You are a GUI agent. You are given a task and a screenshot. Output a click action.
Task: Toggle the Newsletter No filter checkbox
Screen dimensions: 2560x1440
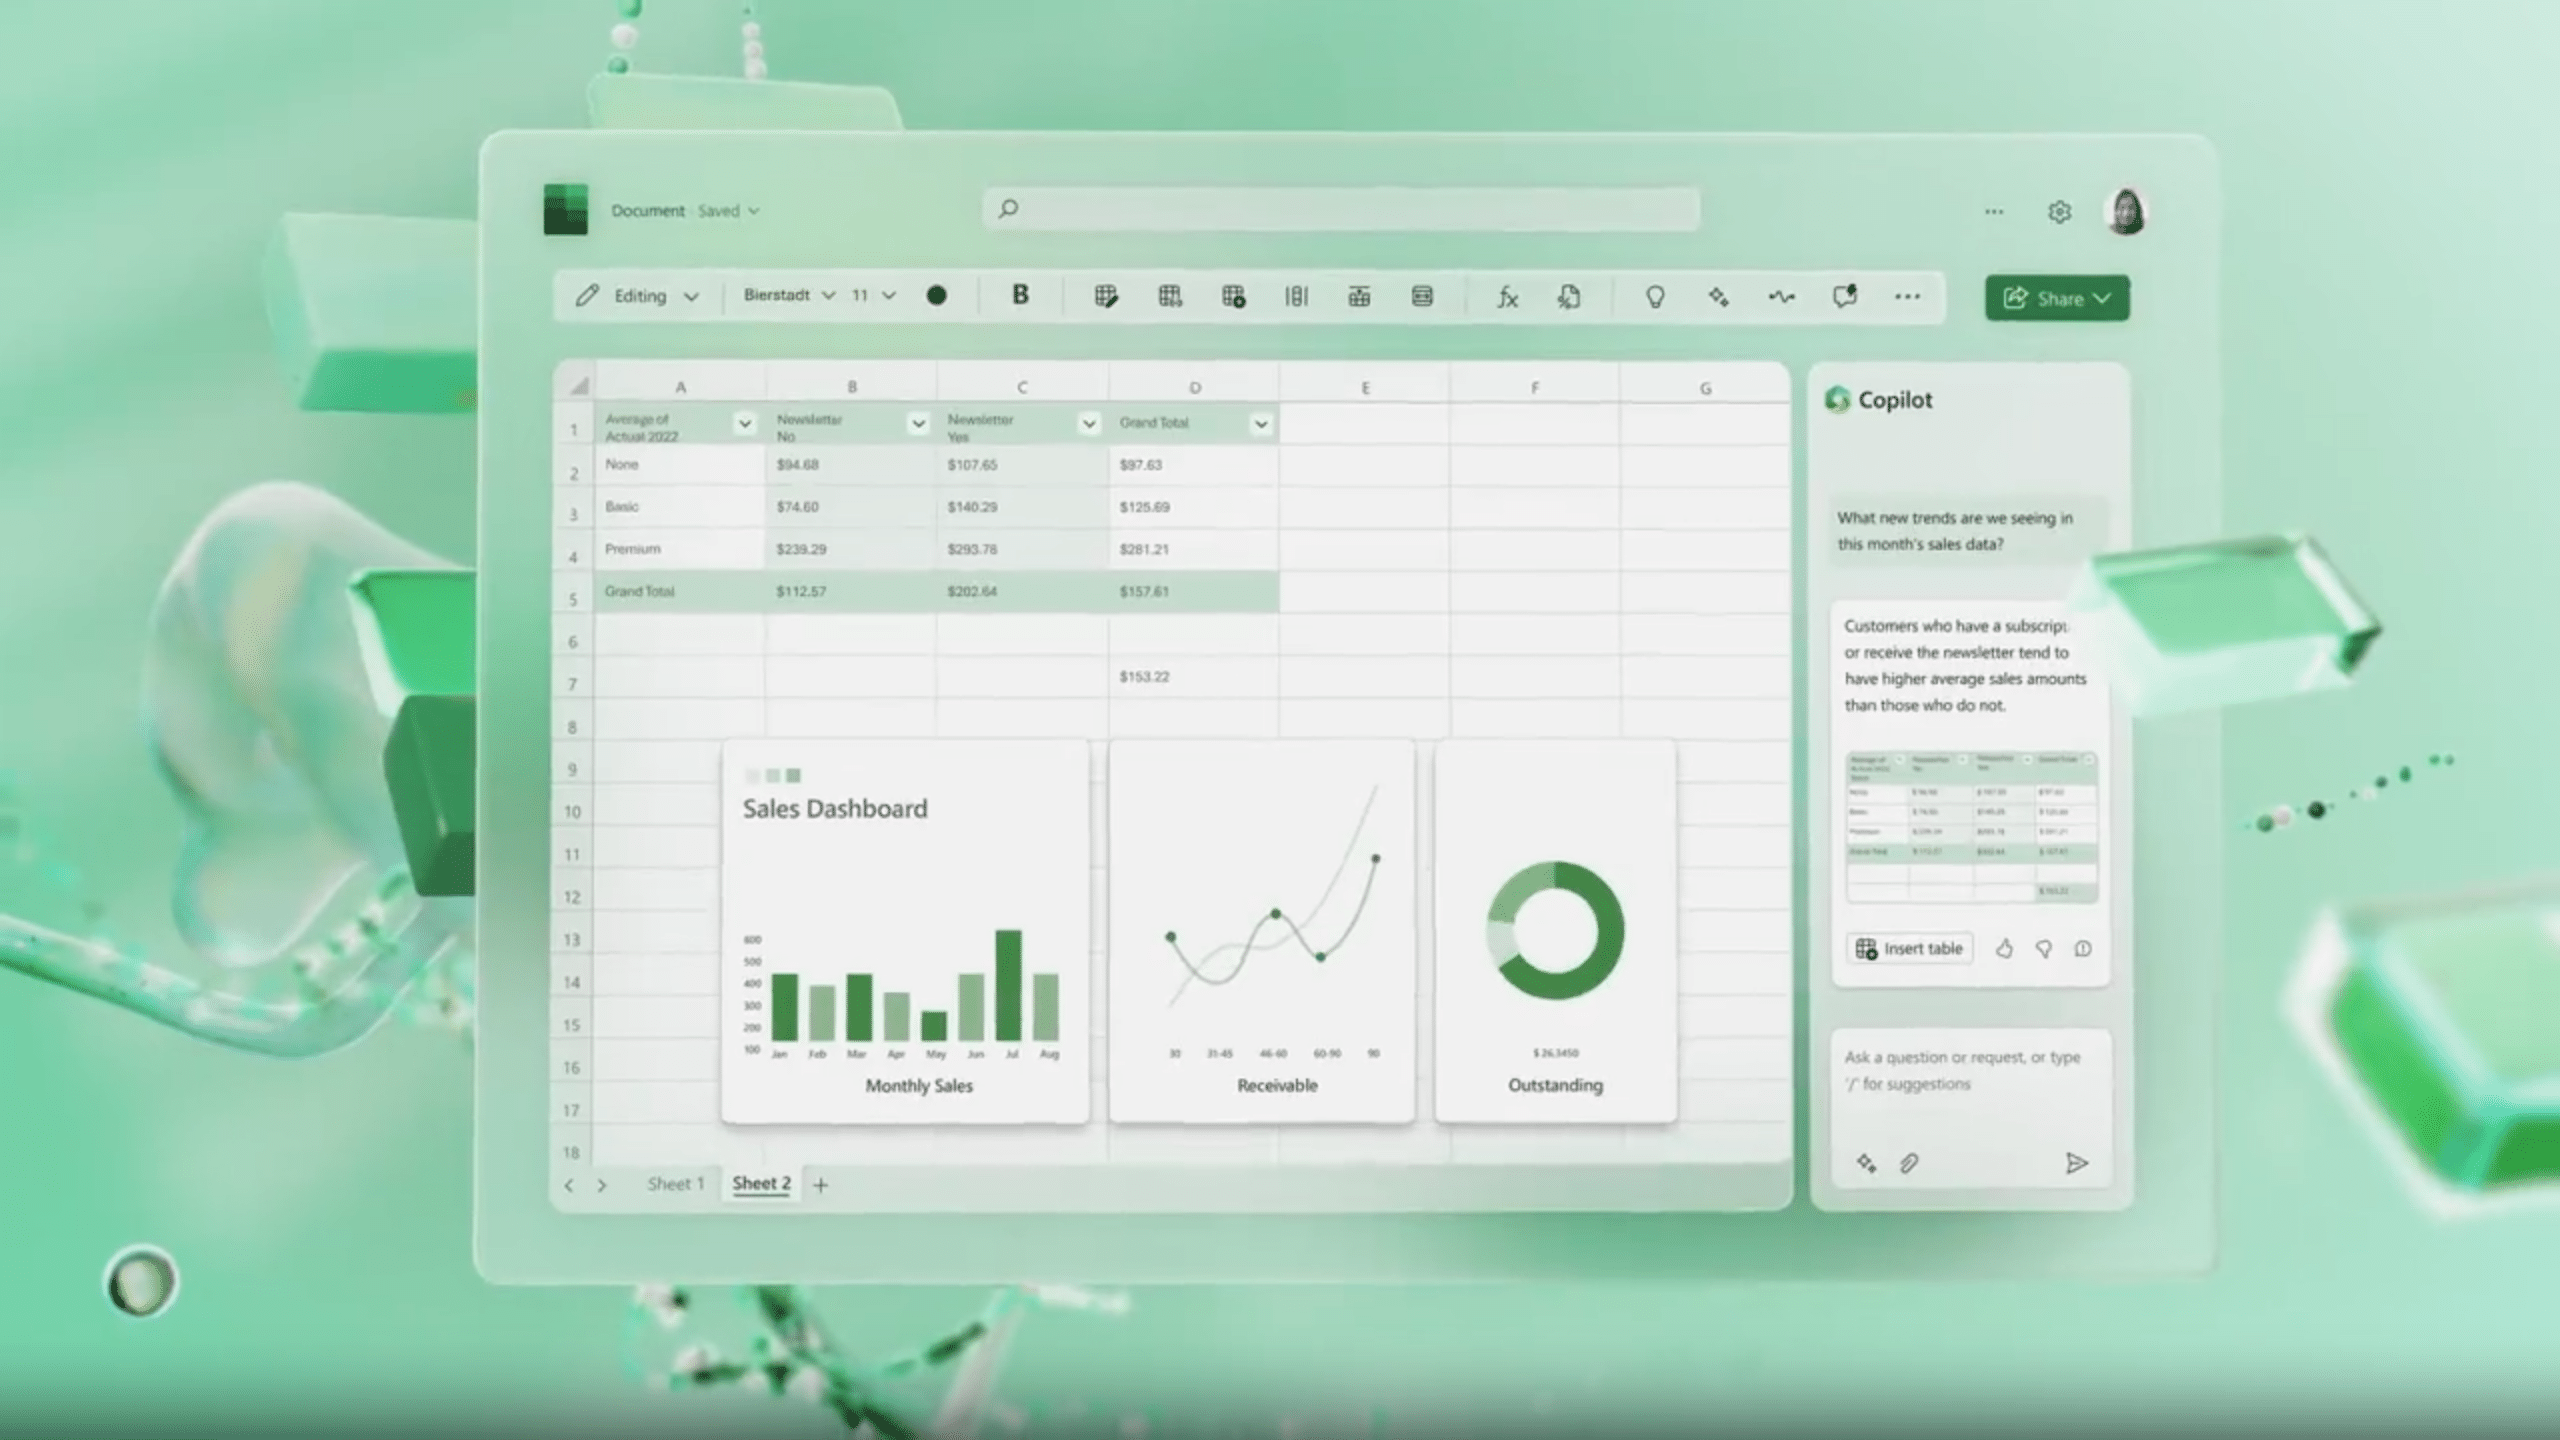tap(916, 424)
